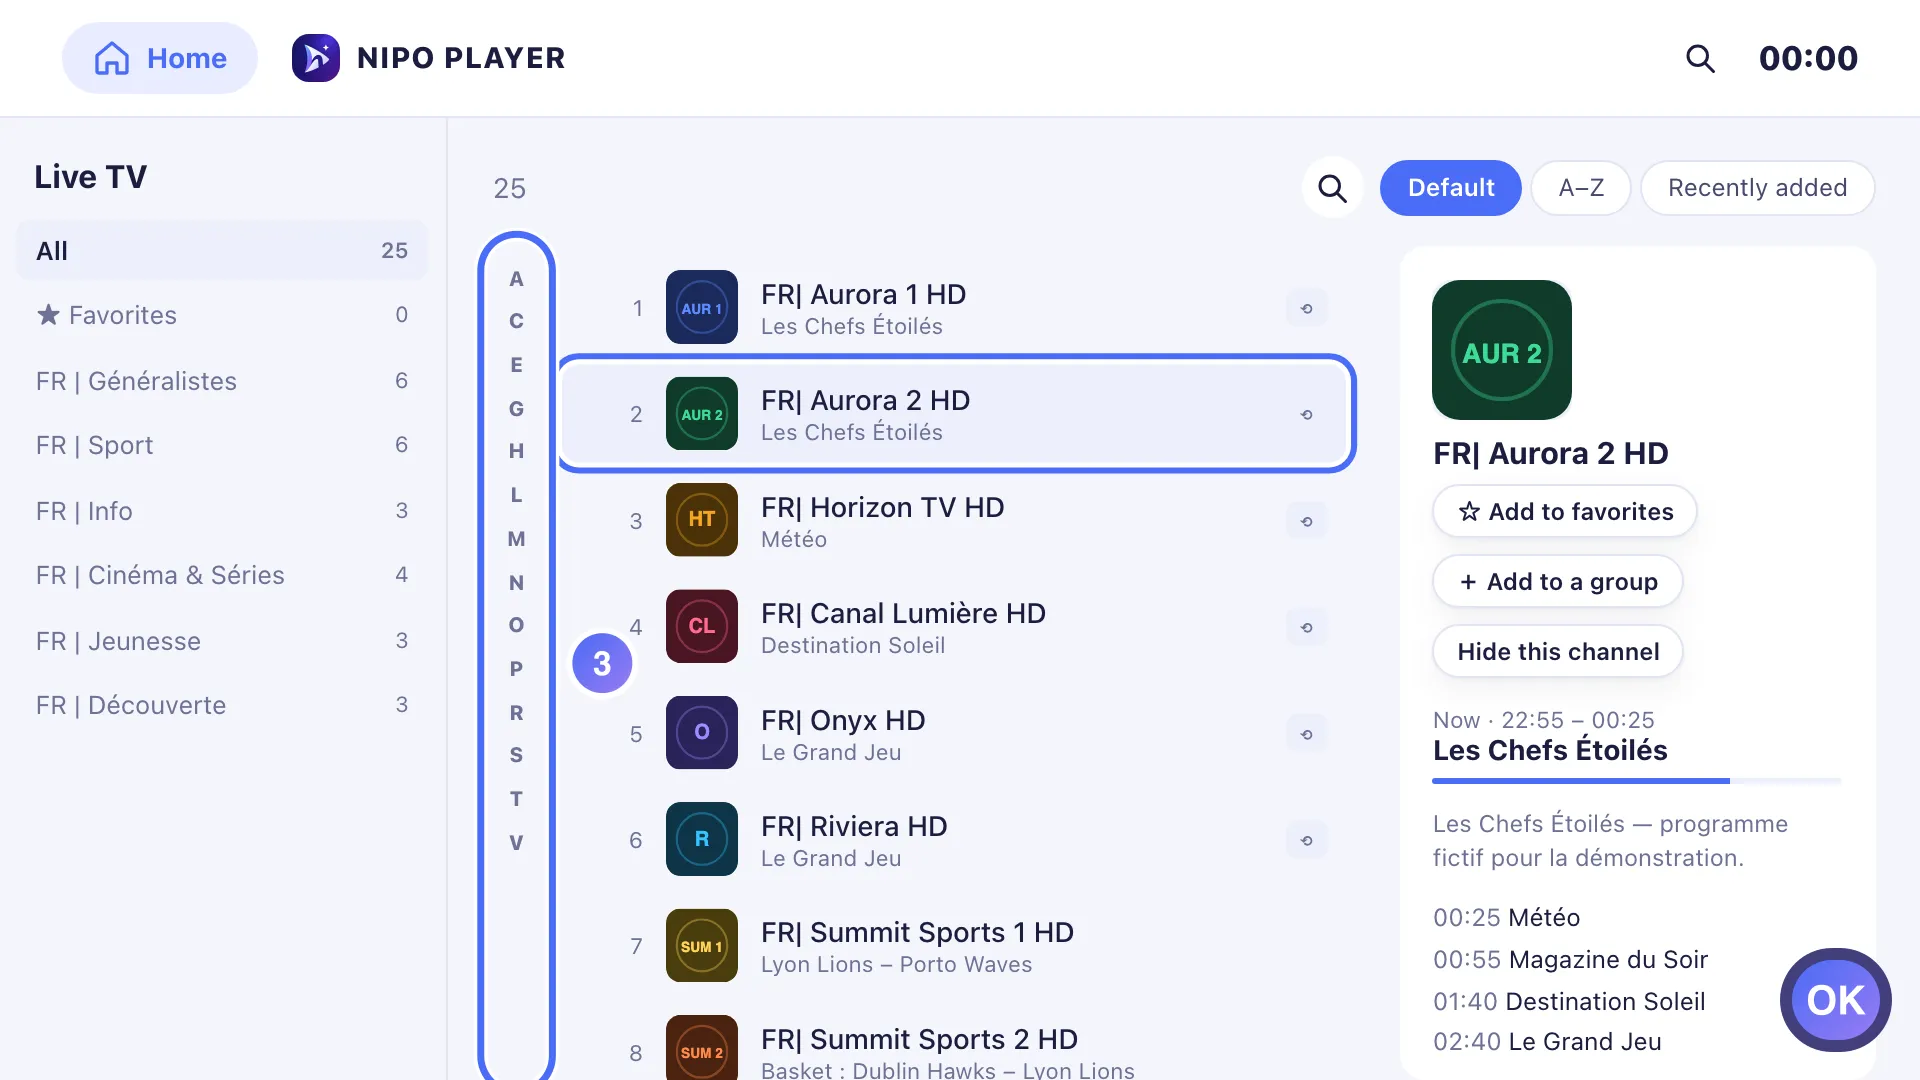Jump to letter S in alphabet index
This screenshot has height=1080, width=1920.
(x=516, y=755)
